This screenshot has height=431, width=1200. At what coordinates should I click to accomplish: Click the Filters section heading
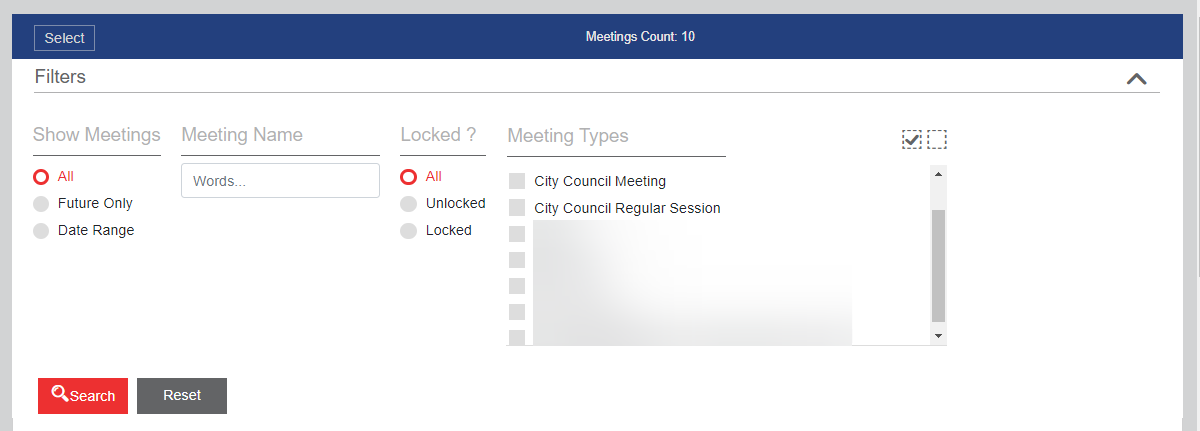(x=60, y=77)
